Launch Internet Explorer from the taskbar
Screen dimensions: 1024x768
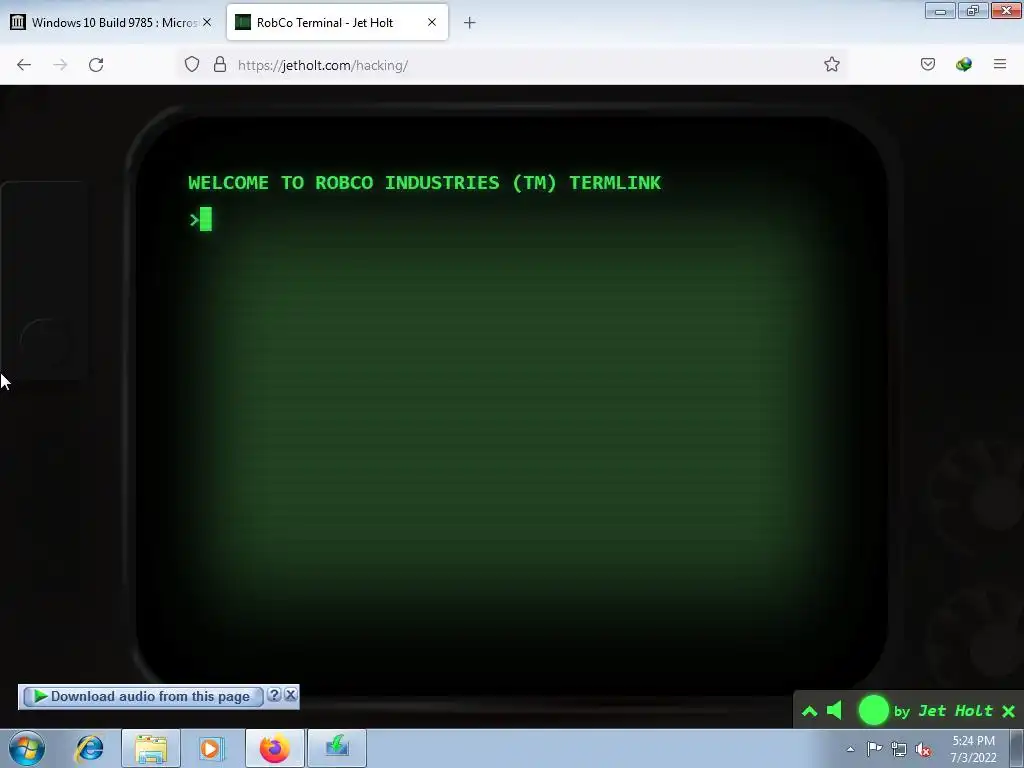(89, 748)
